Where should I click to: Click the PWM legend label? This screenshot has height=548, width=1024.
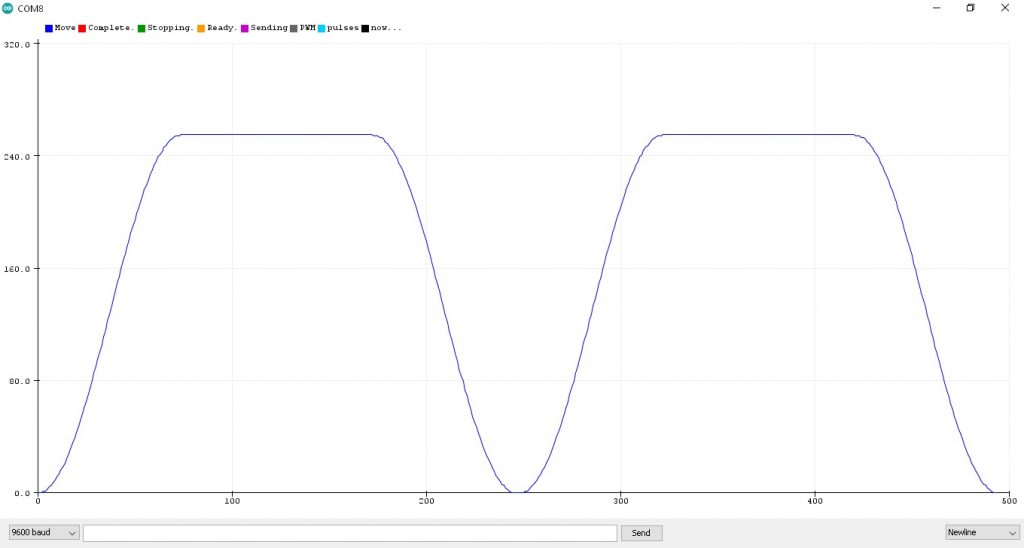pos(308,28)
